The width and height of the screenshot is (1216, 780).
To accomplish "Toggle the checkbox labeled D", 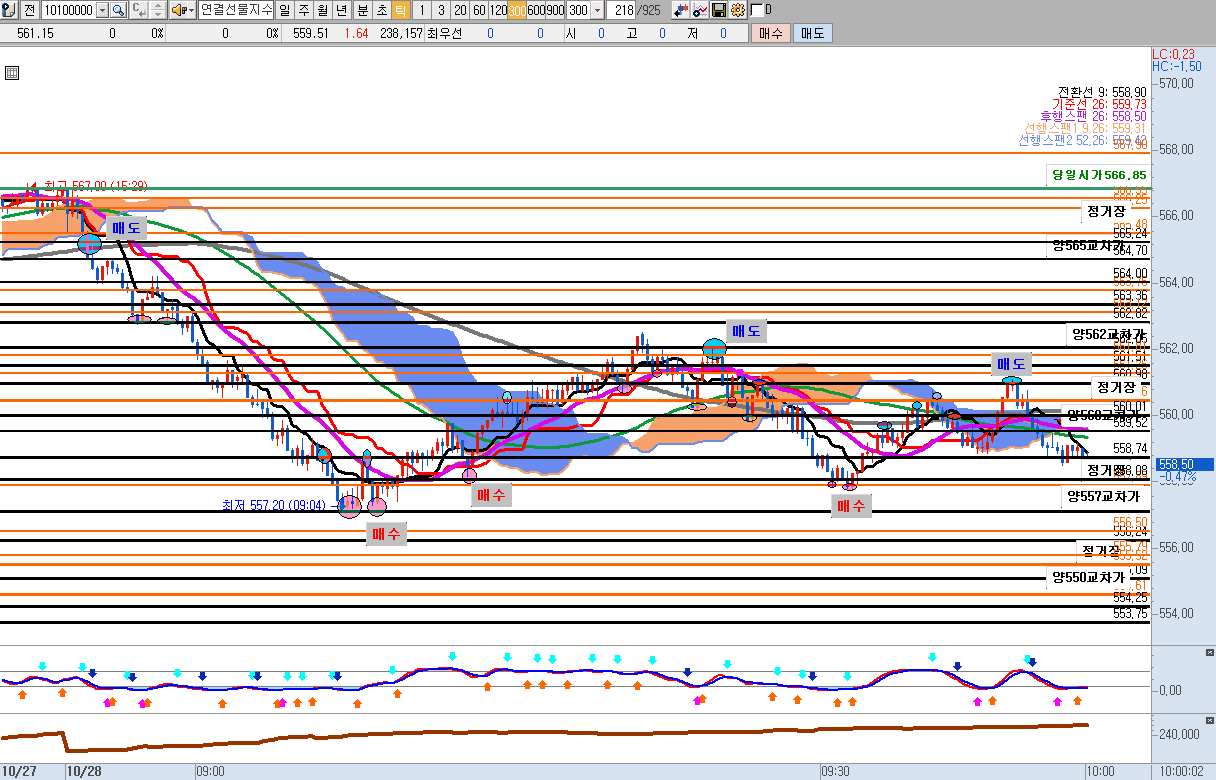I will pyautogui.click(x=756, y=10).
